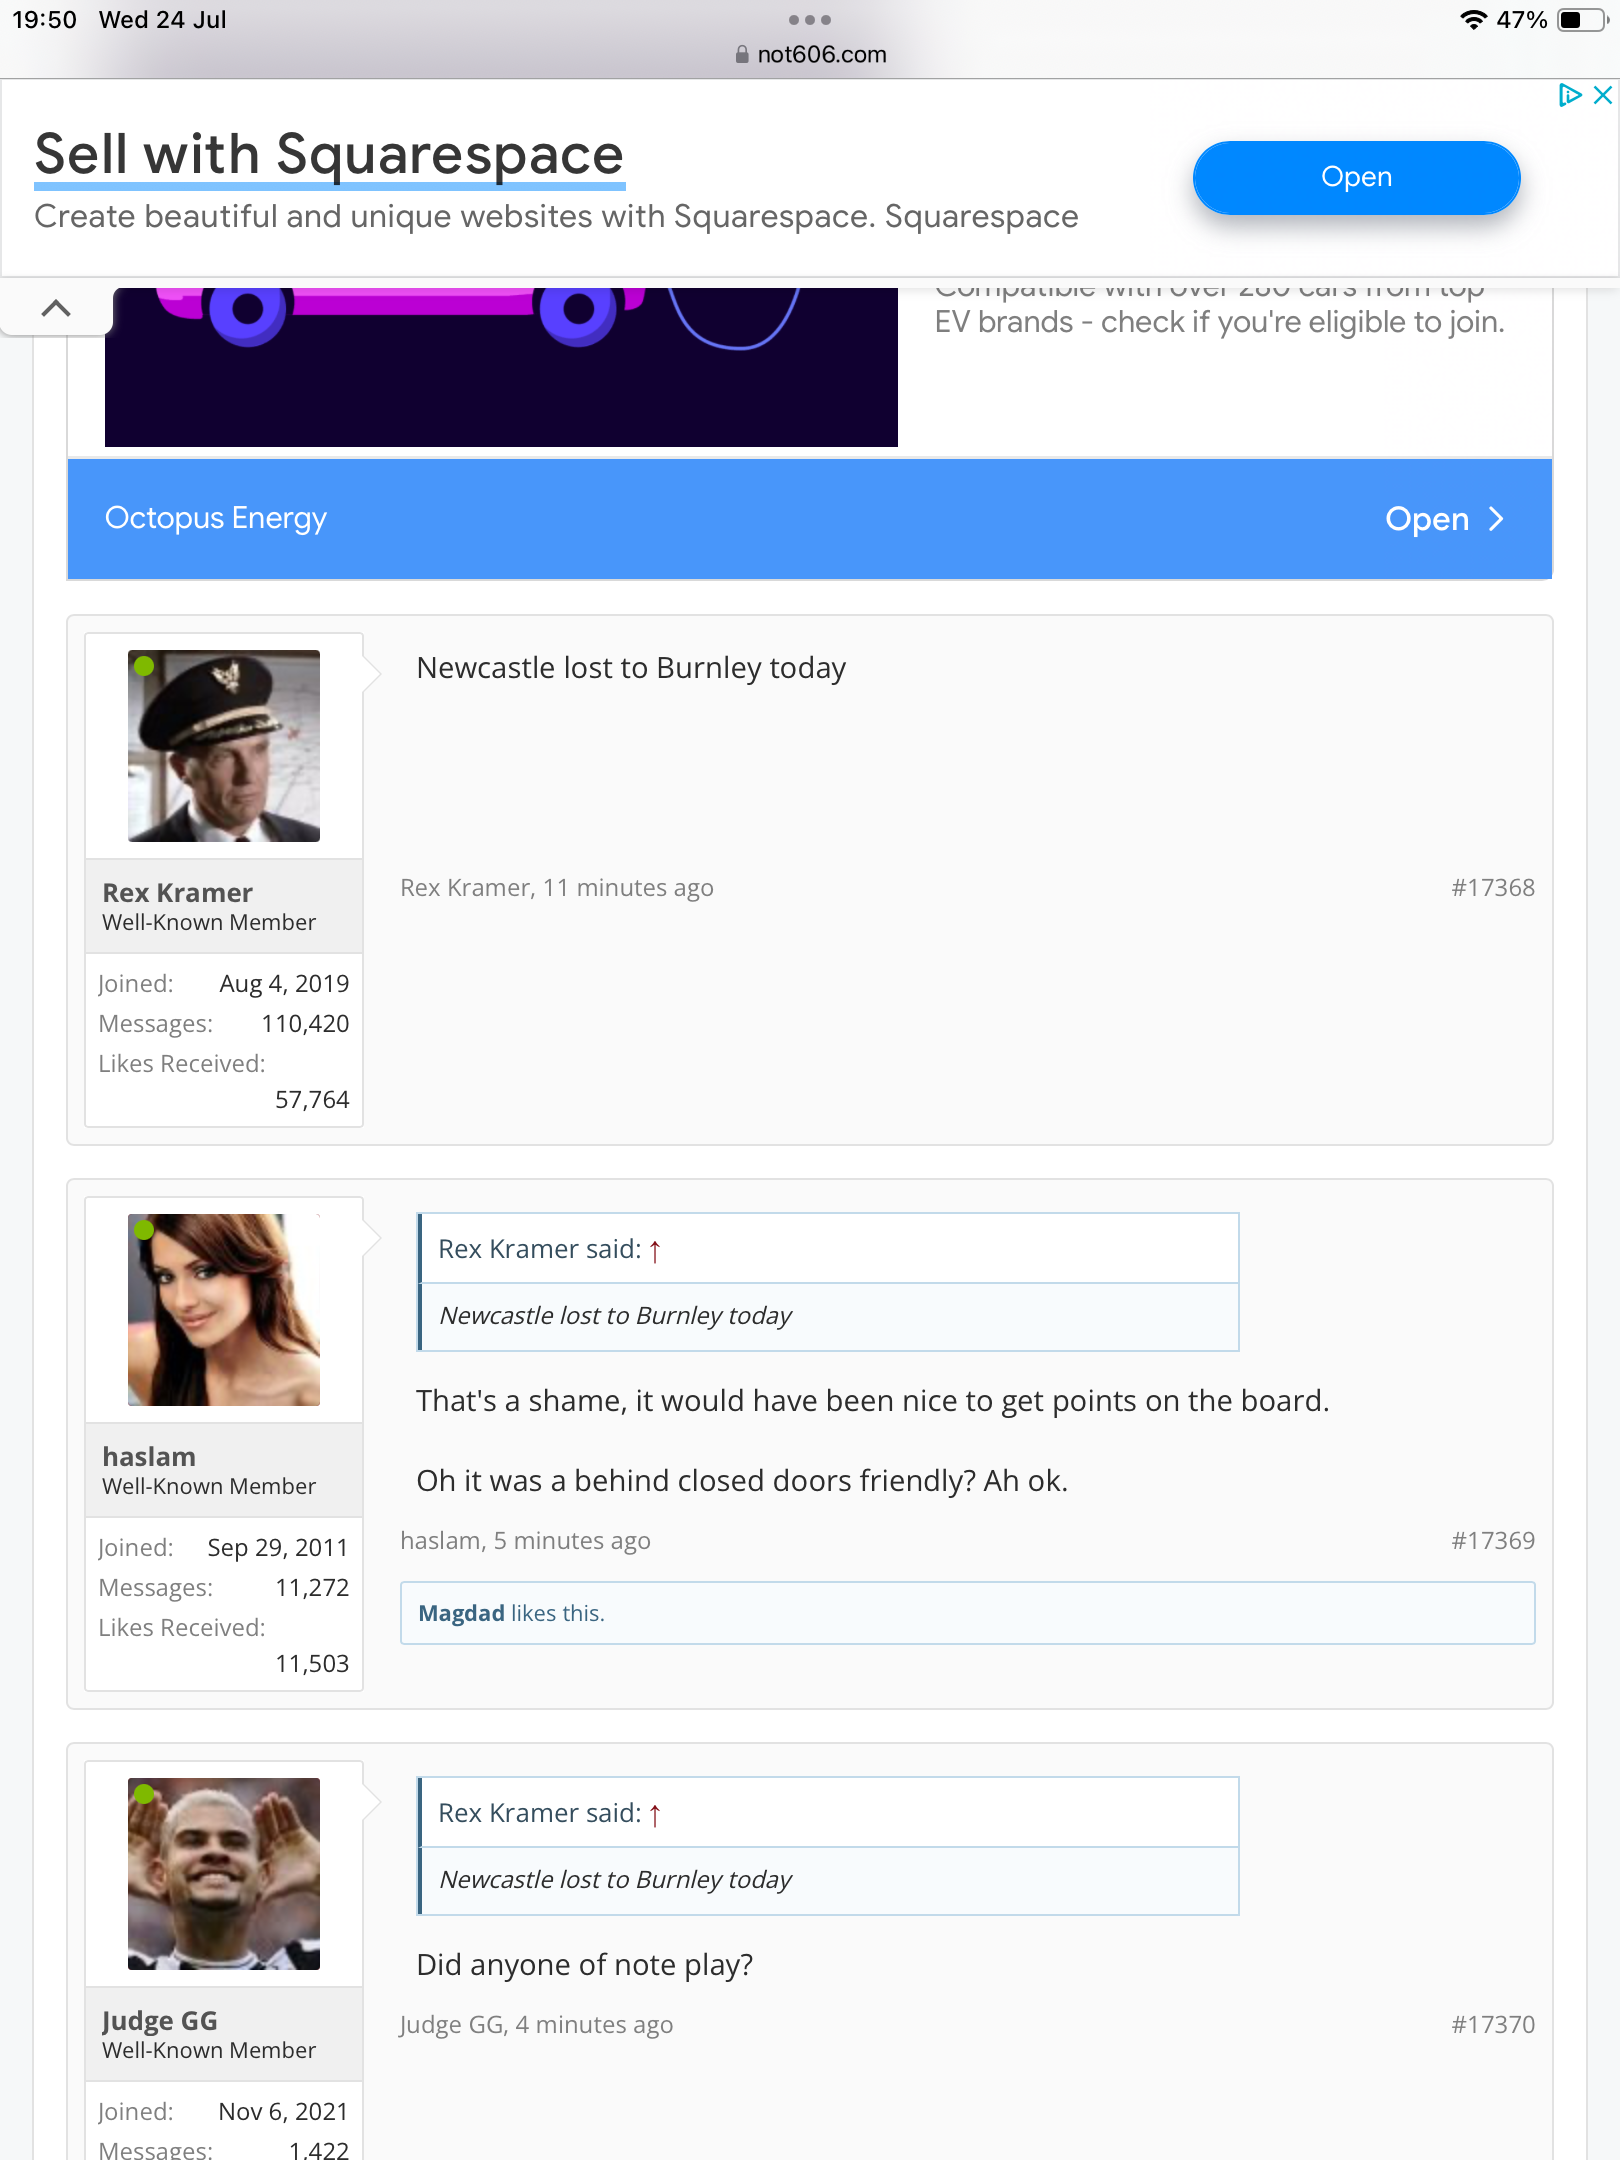Open haslam username below avatar

(x=149, y=1457)
